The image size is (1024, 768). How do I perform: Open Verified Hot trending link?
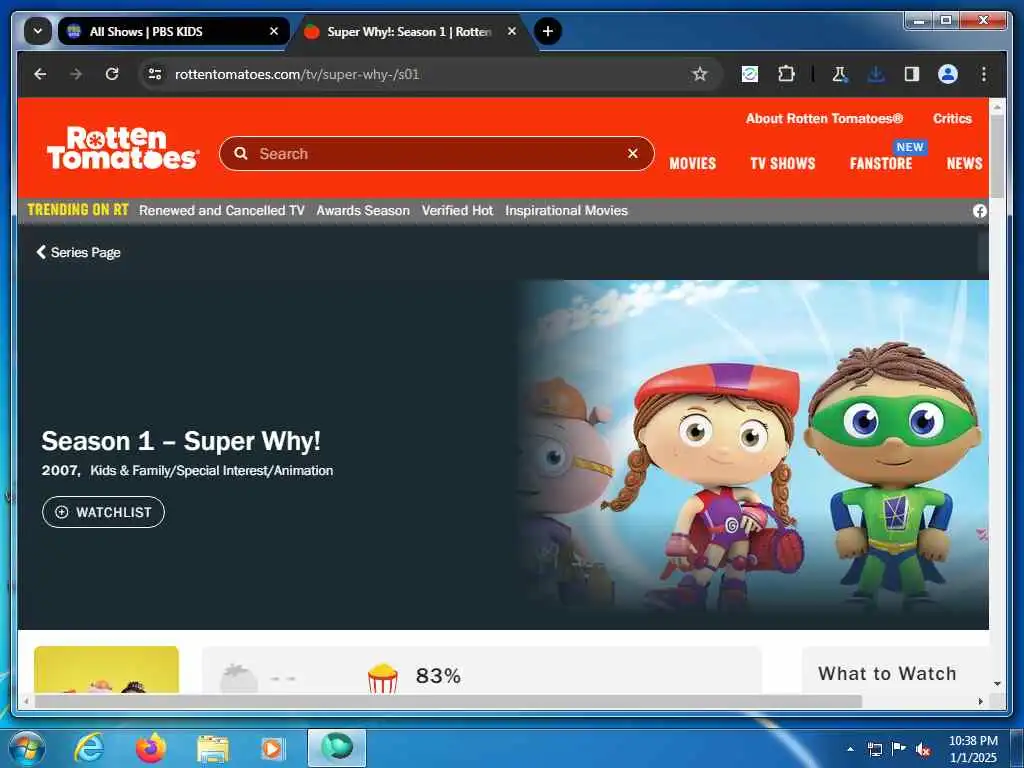tap(457, 210)
